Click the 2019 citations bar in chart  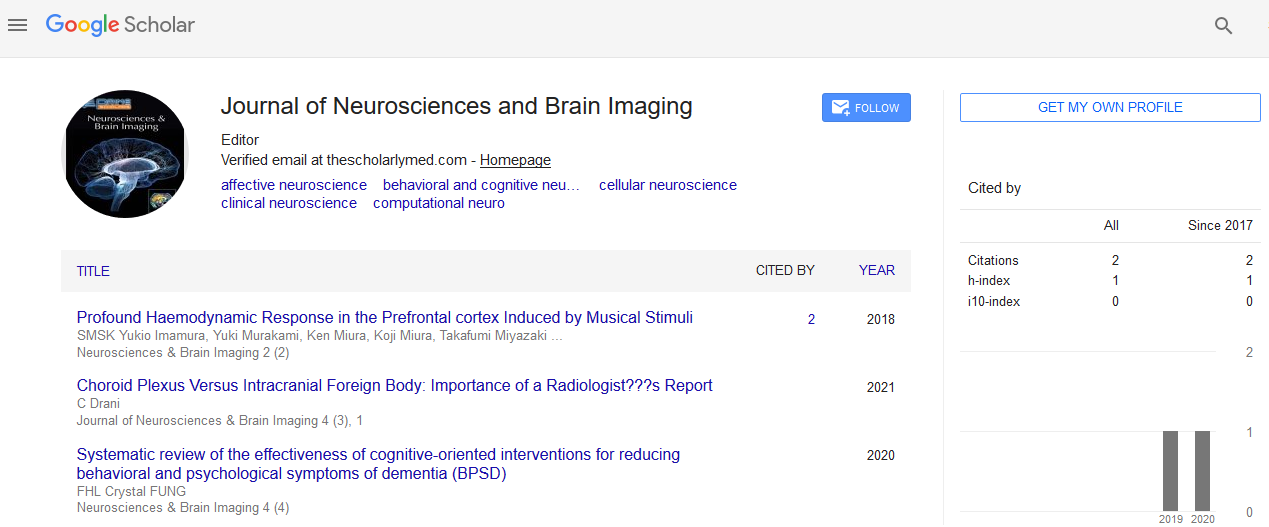click(1170, 471)
